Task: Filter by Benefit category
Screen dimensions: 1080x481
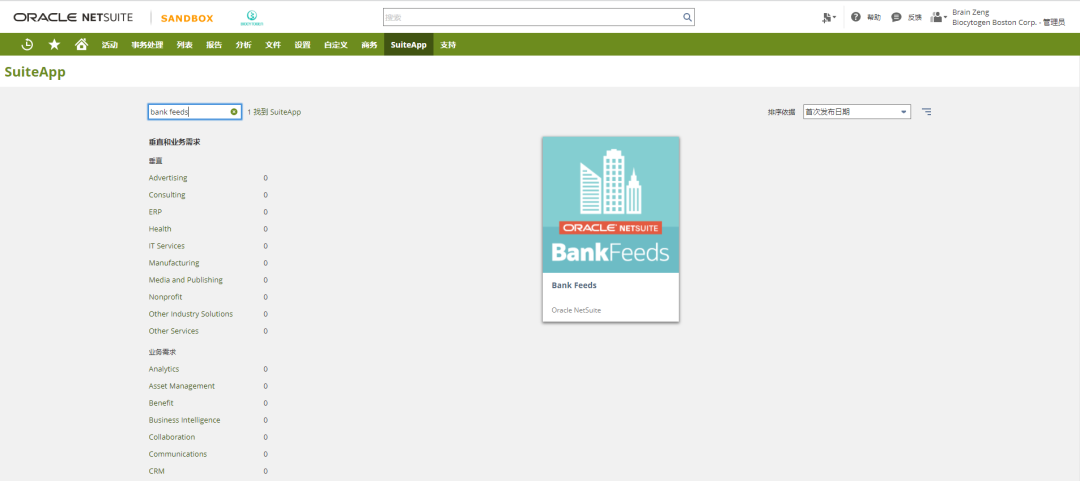Action: point(161,403)
